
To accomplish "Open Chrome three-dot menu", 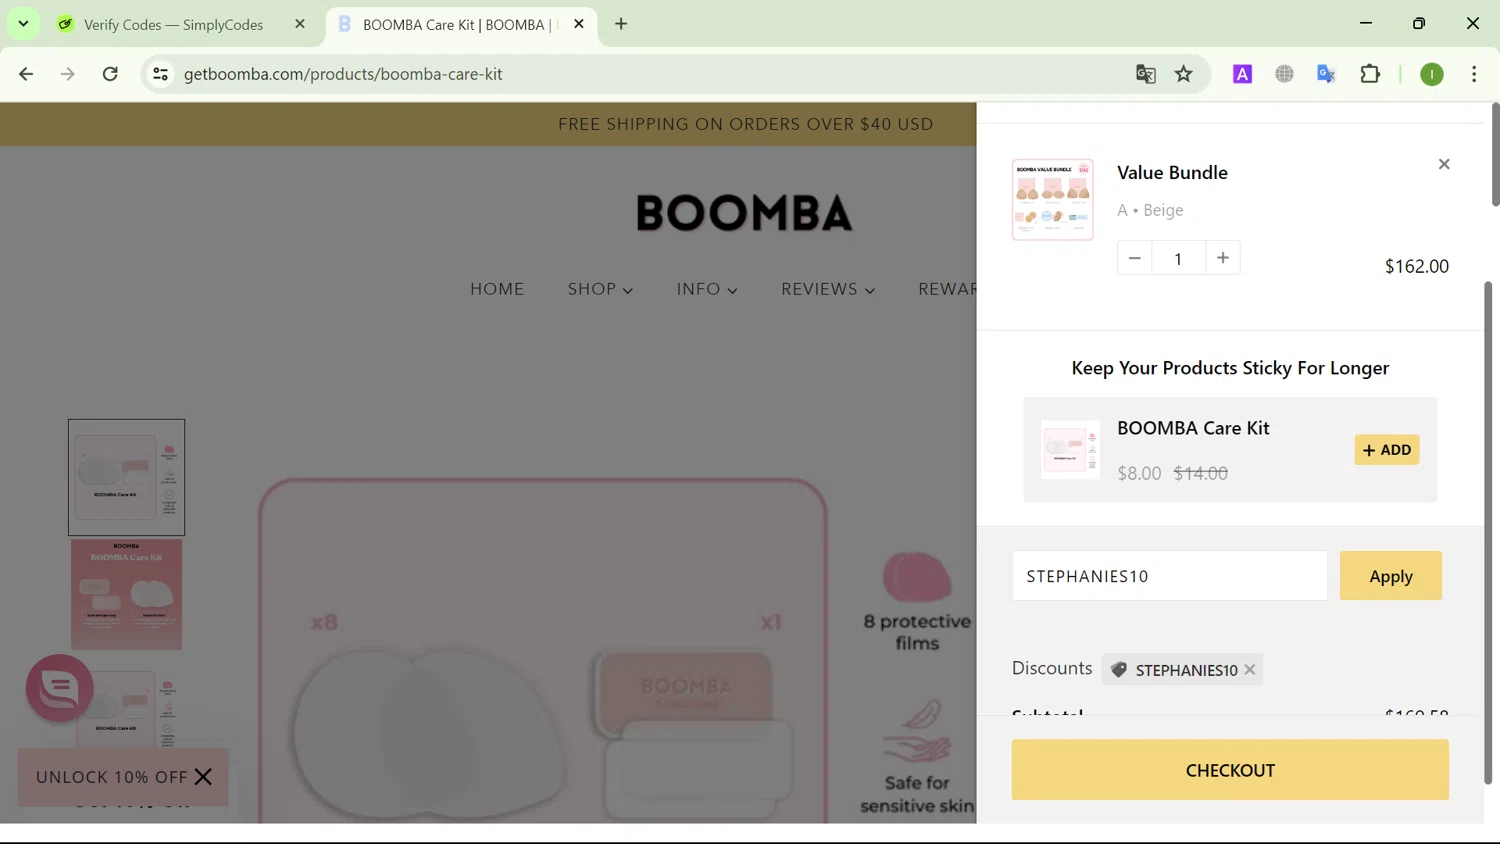I will (x=1474, y=74).
